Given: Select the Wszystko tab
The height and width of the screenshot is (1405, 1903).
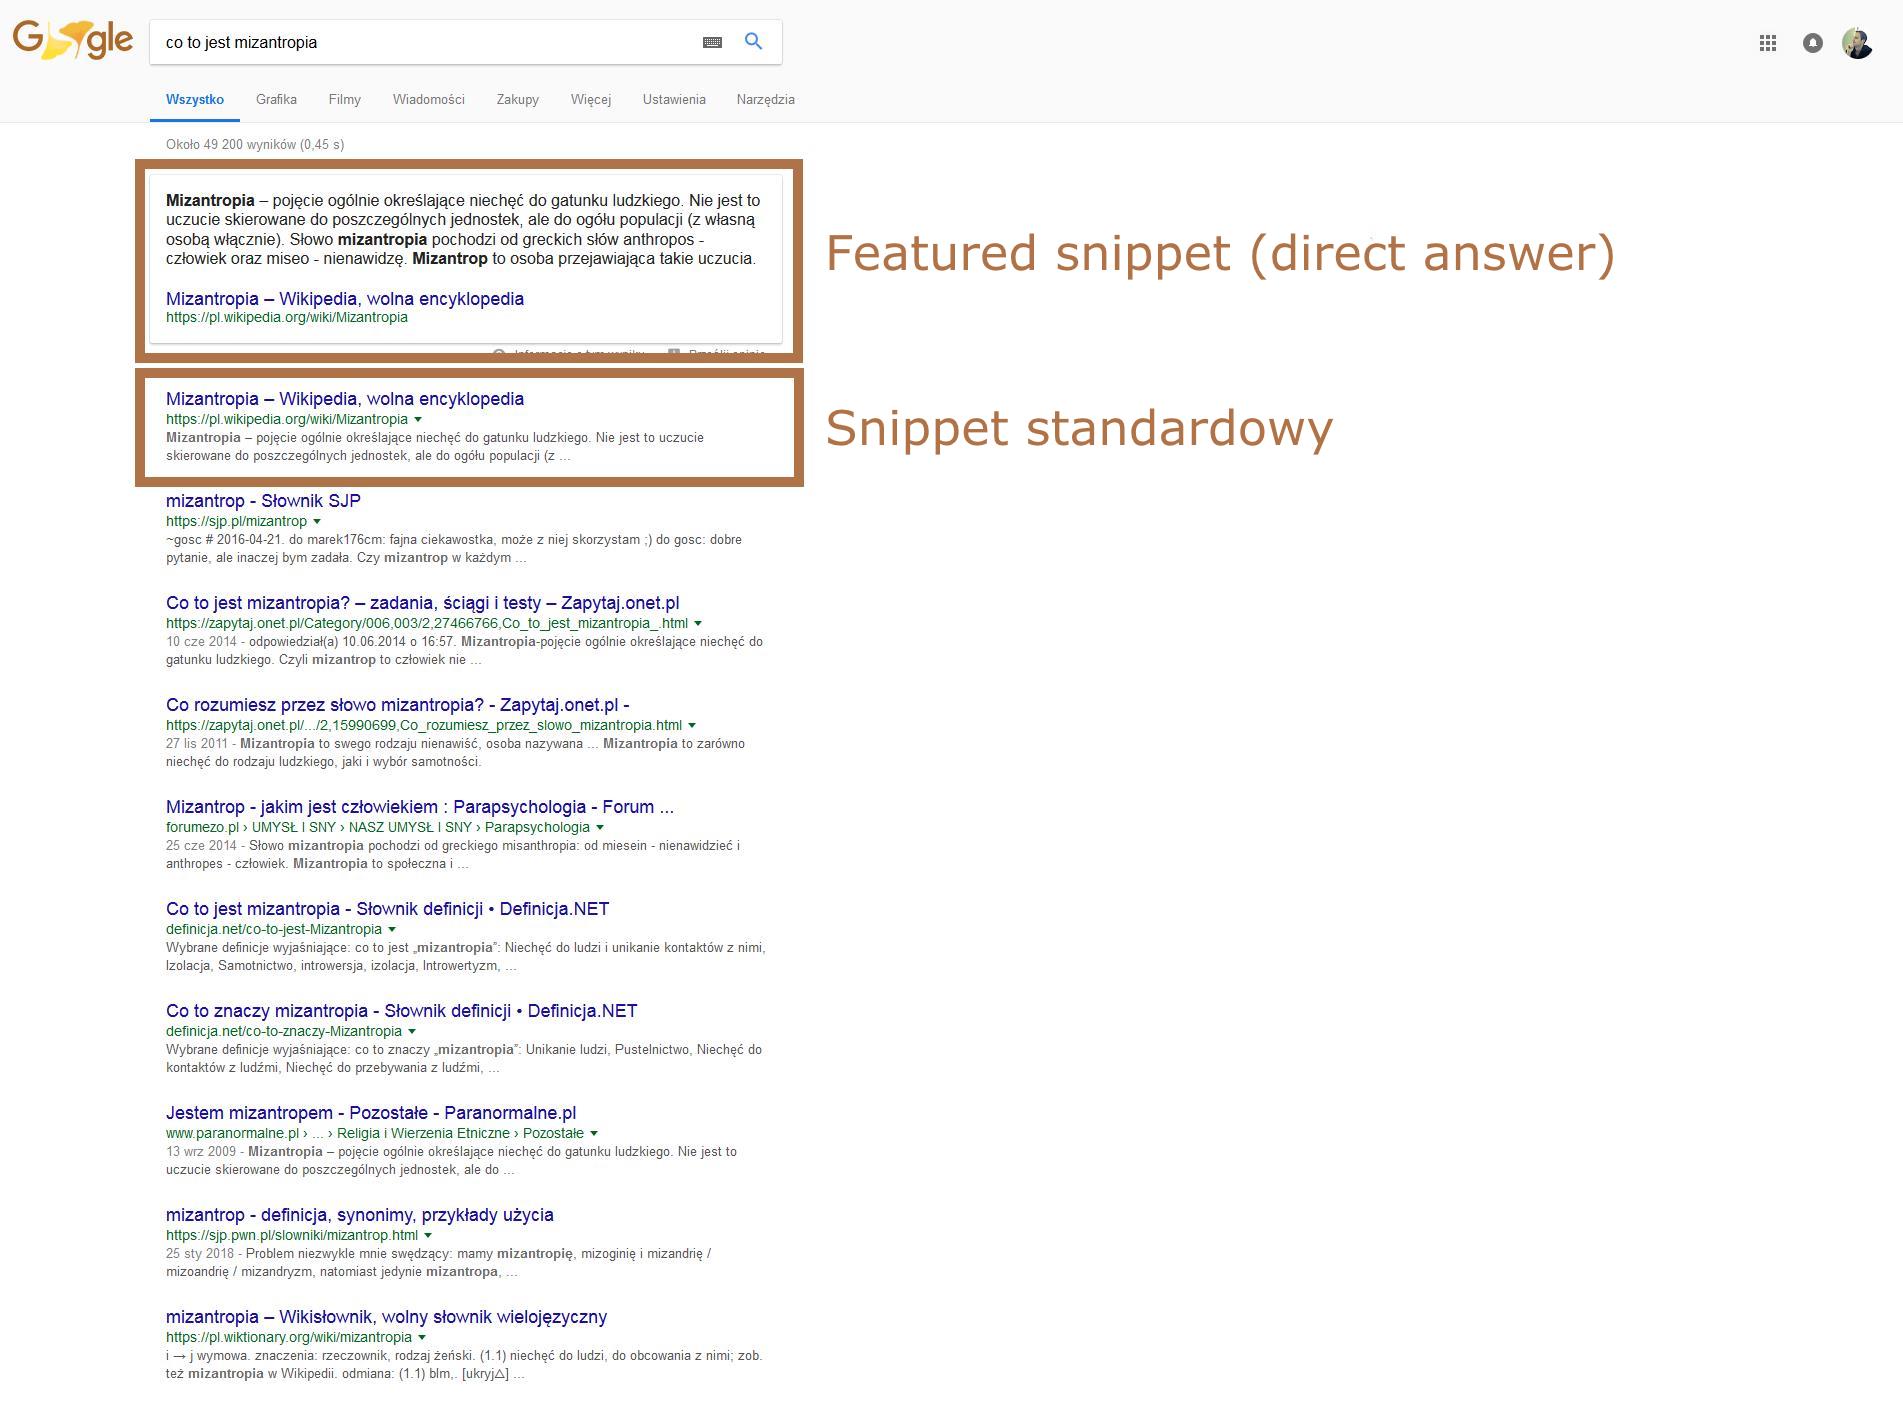Looking at the screenshot, I should tap(195, 99).
